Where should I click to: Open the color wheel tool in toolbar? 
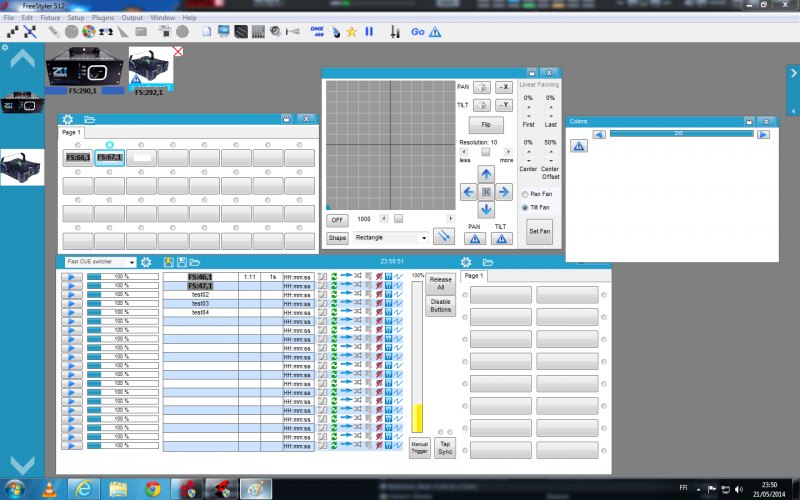coord(89,32)
